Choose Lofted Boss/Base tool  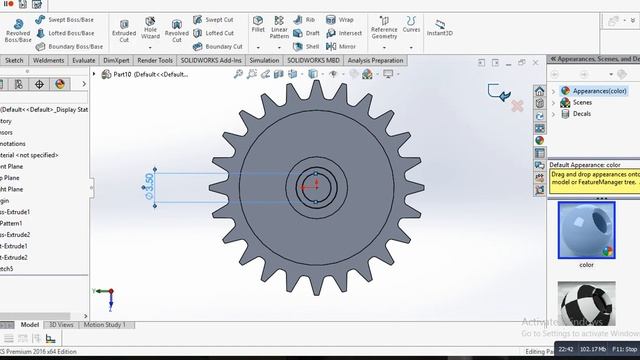coord(65,33)
